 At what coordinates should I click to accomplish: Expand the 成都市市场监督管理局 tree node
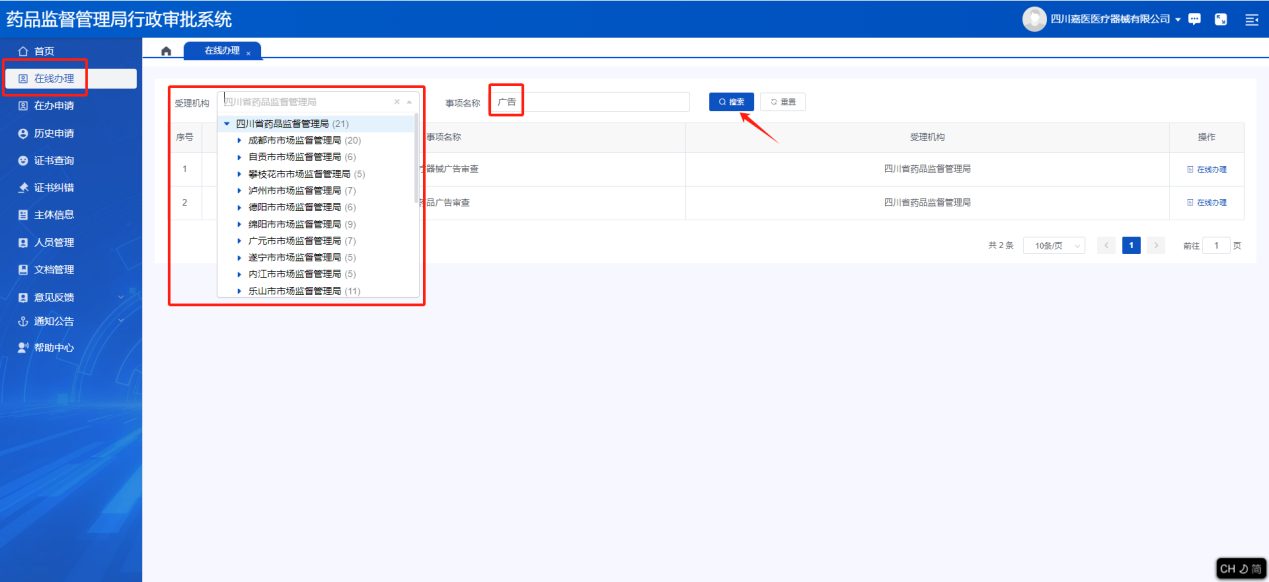[239, 140]
